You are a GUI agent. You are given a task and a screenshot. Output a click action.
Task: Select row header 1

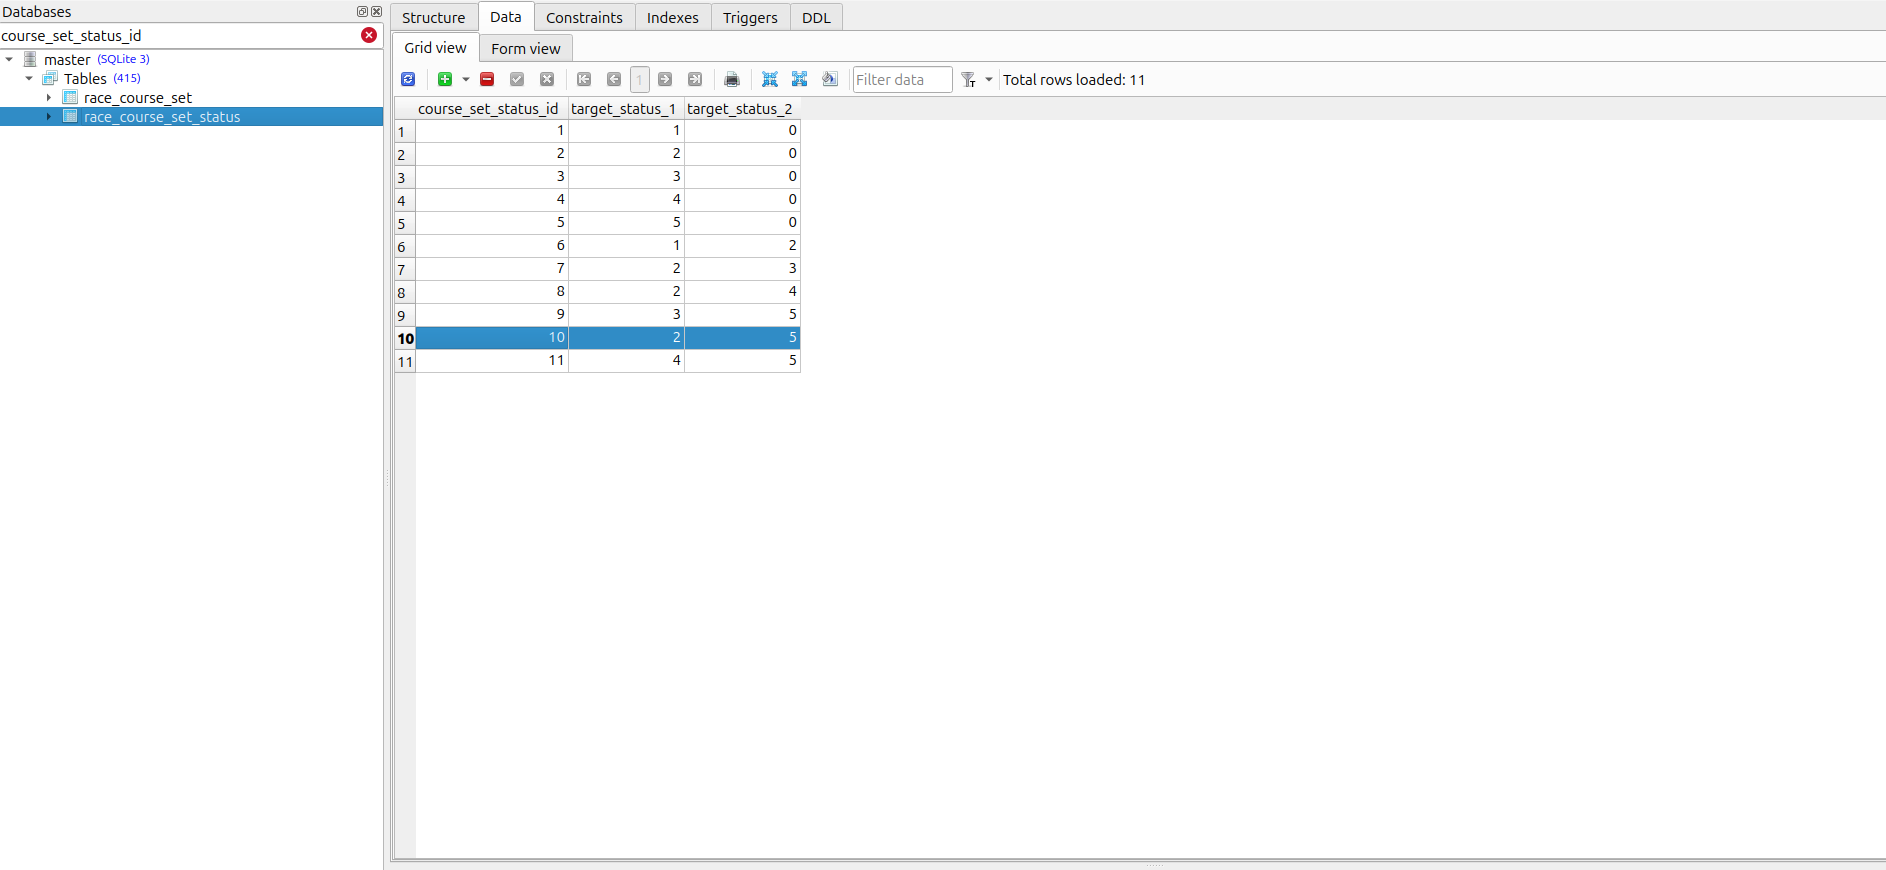404,131
